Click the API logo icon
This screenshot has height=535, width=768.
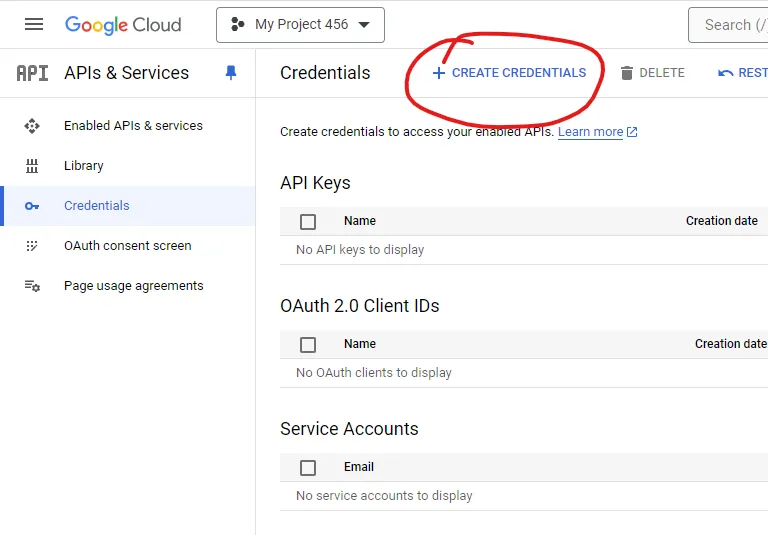(32, 73)
